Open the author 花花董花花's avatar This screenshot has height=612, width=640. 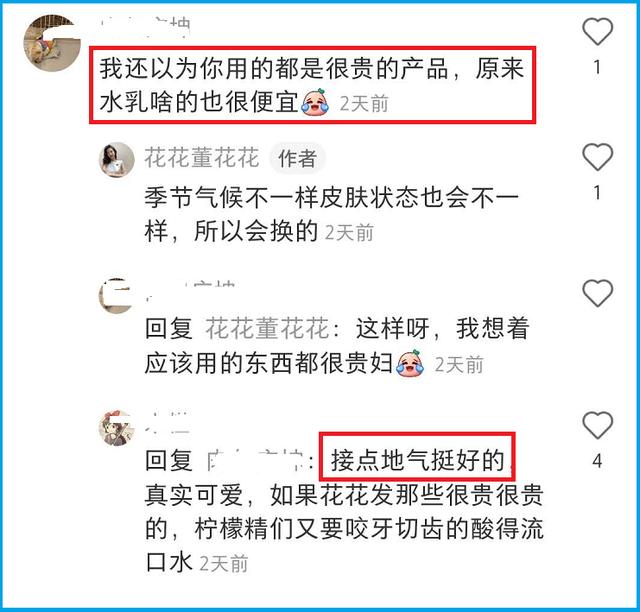pyautogui.click(x=117, y=160)
